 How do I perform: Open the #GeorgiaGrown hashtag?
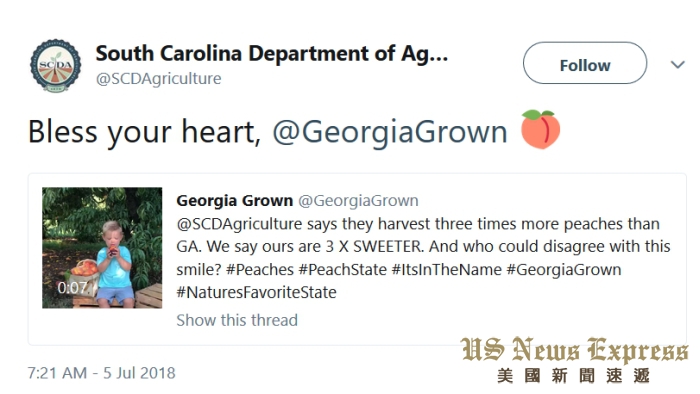click(x=564, y=270)
